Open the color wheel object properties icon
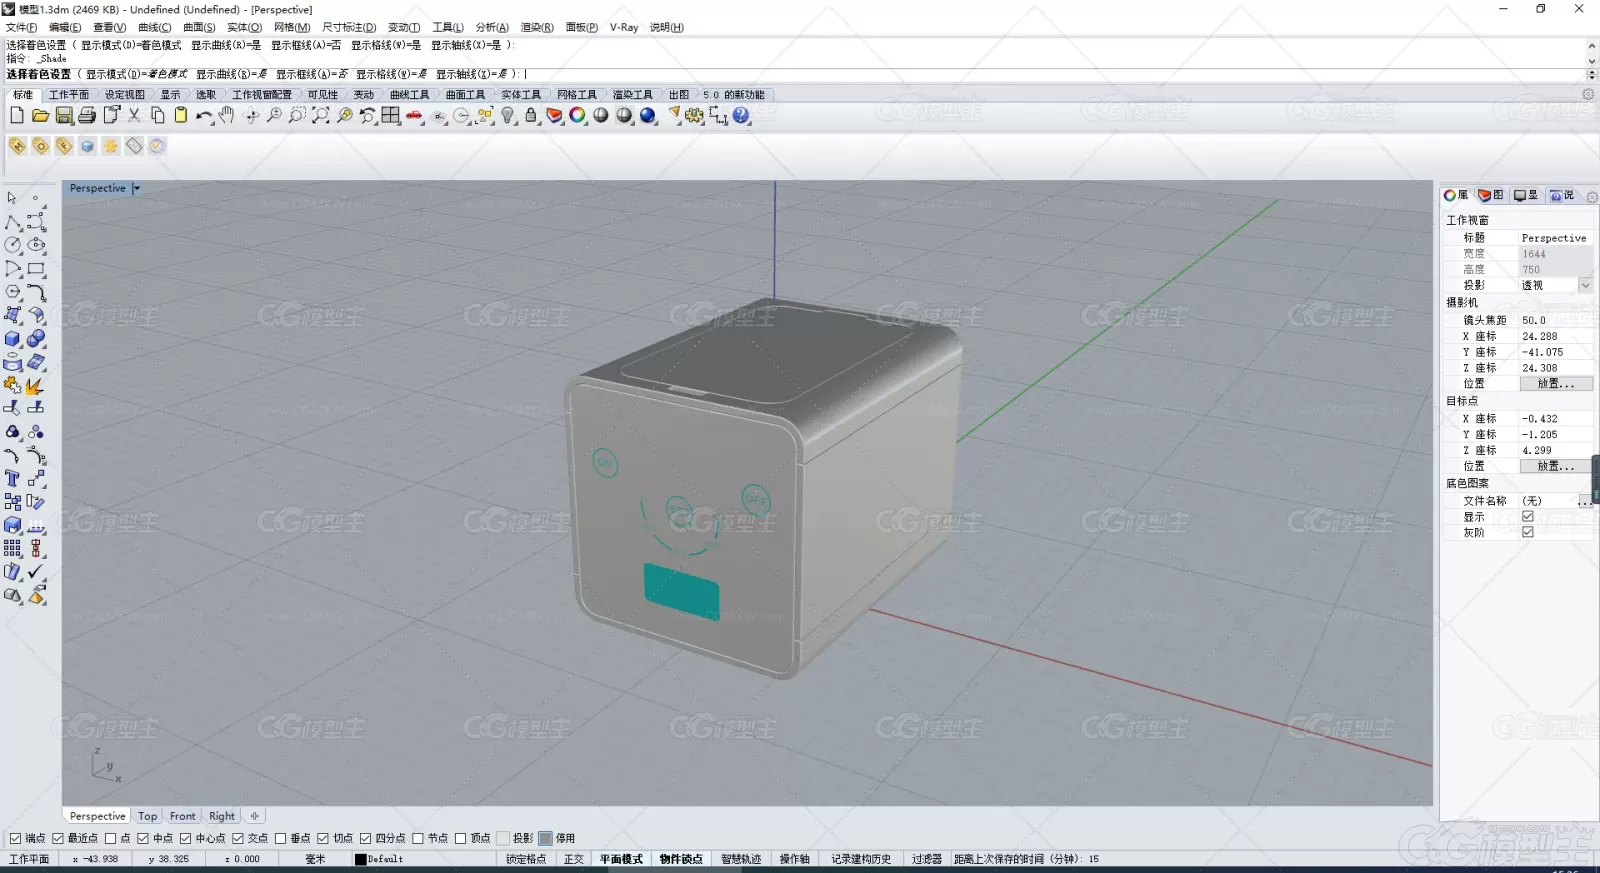 [577, 116]
